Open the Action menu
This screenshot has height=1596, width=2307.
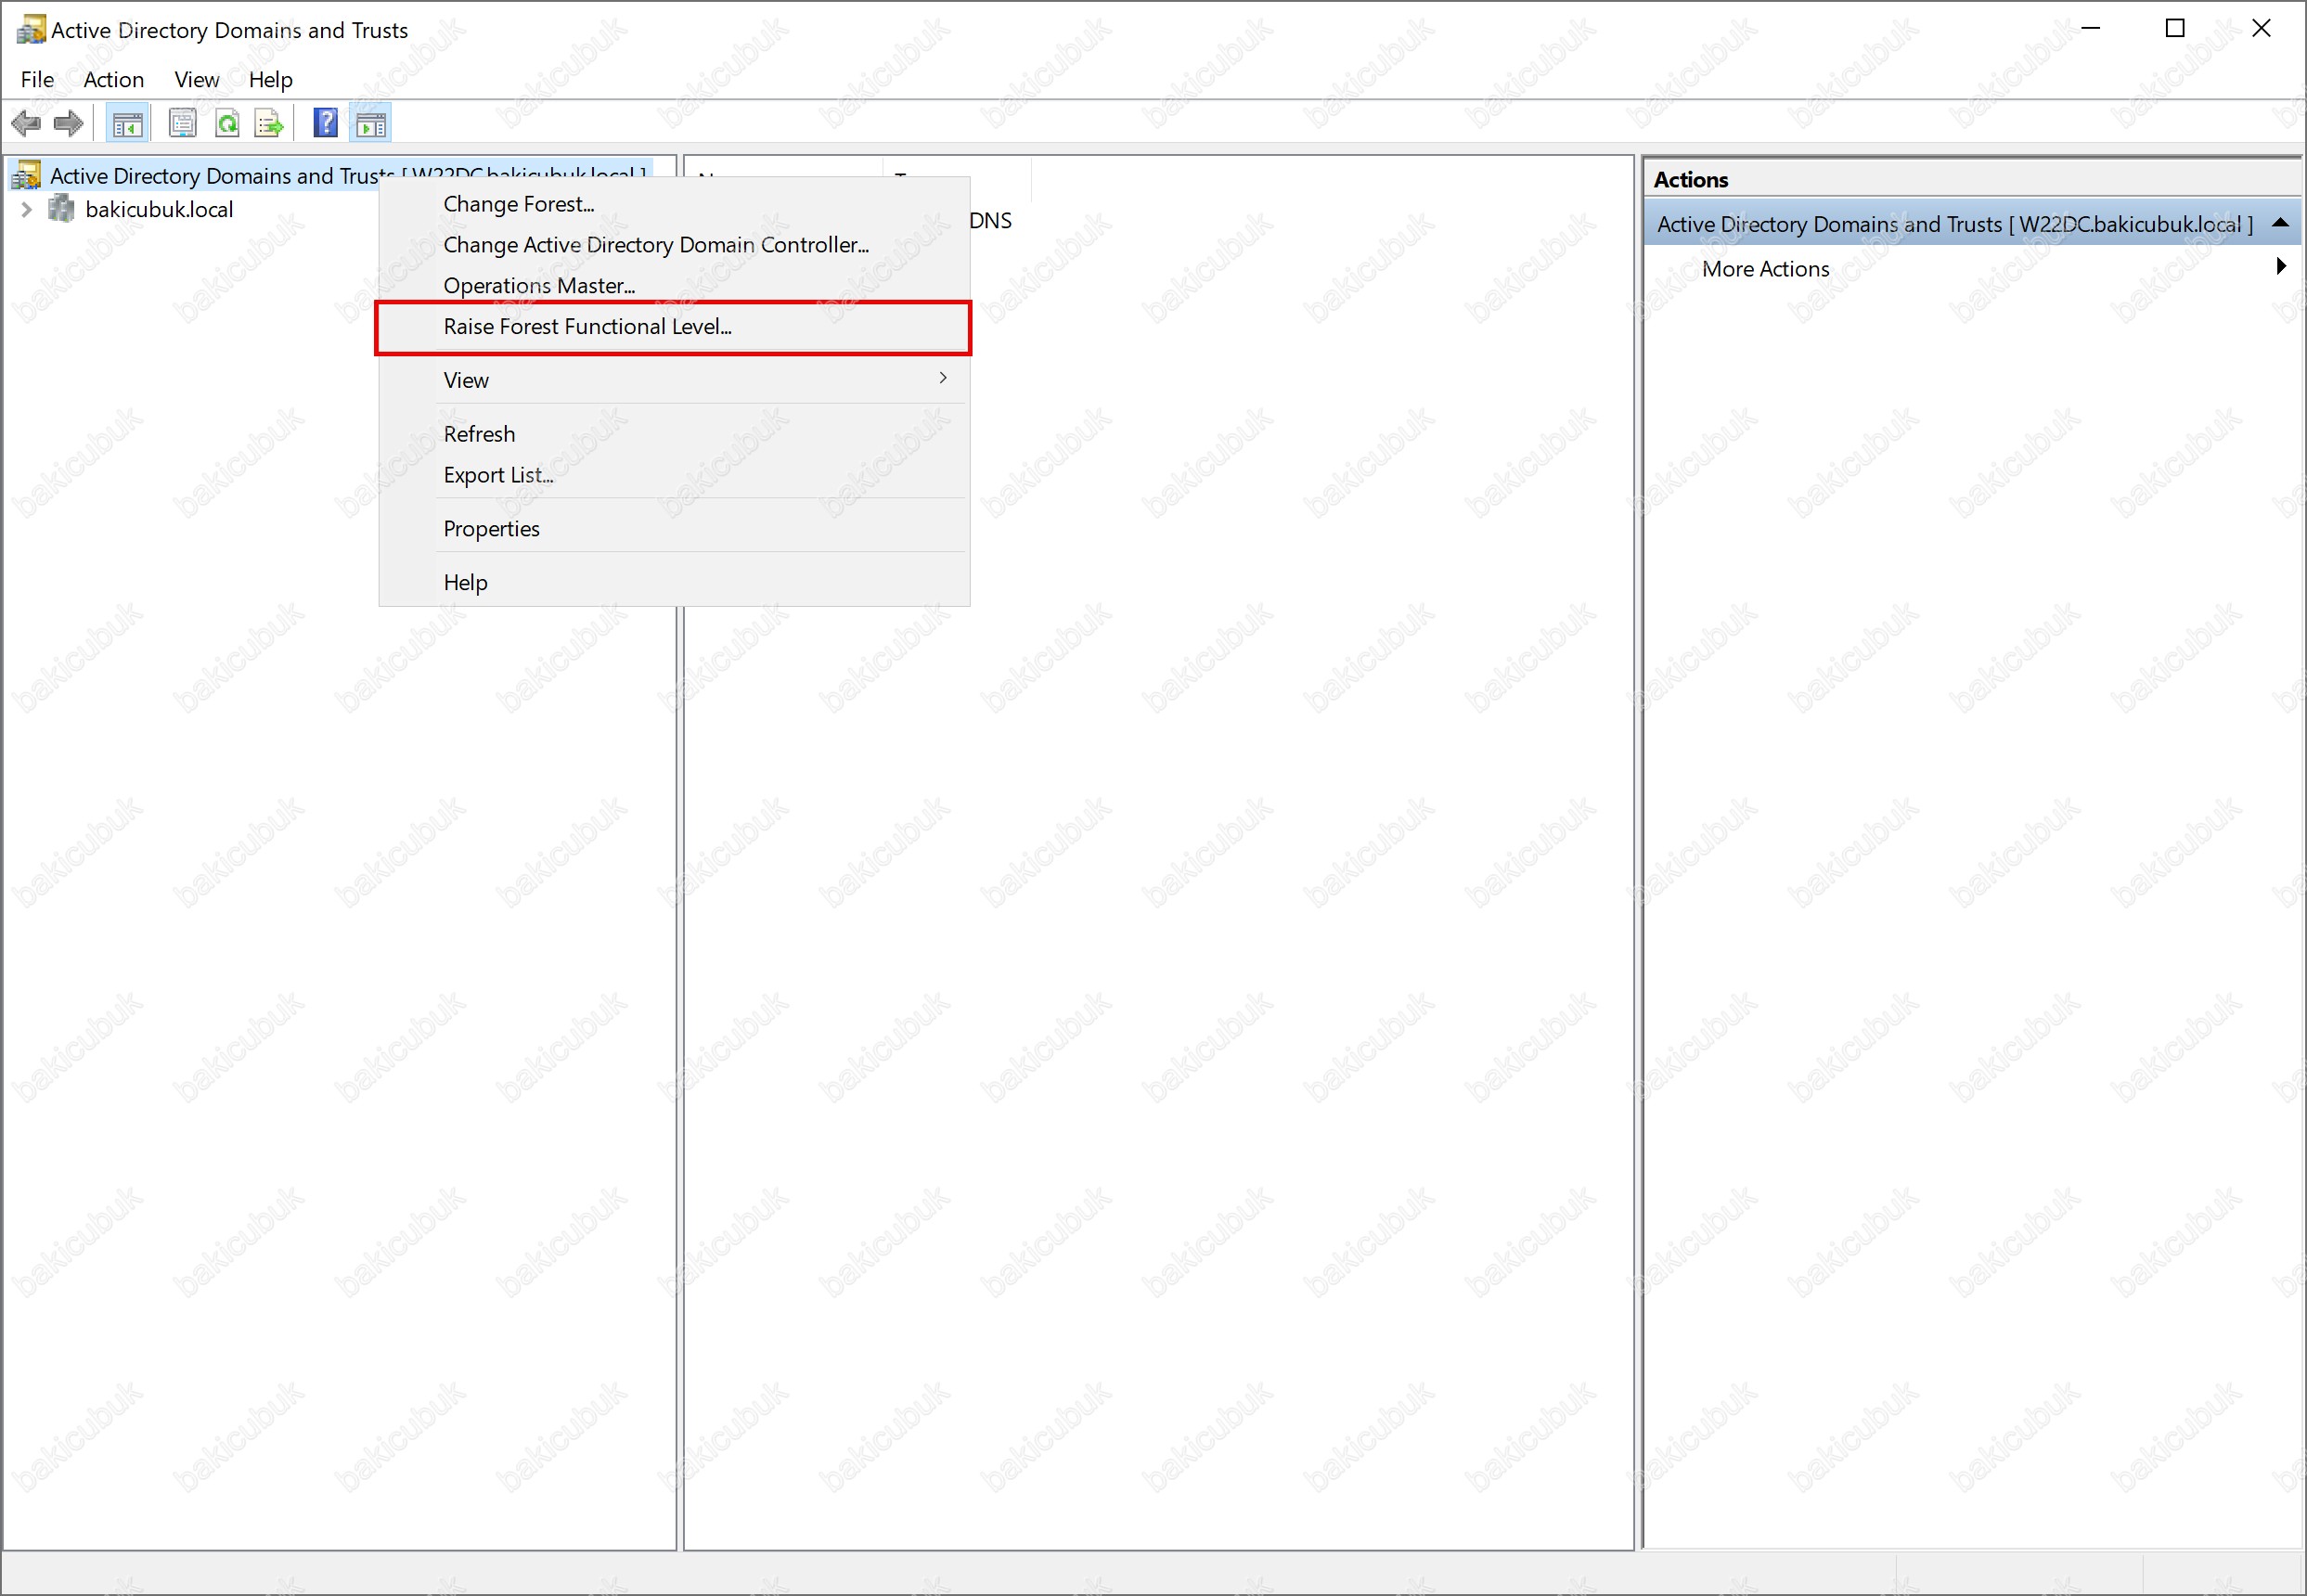click(114, 80)
